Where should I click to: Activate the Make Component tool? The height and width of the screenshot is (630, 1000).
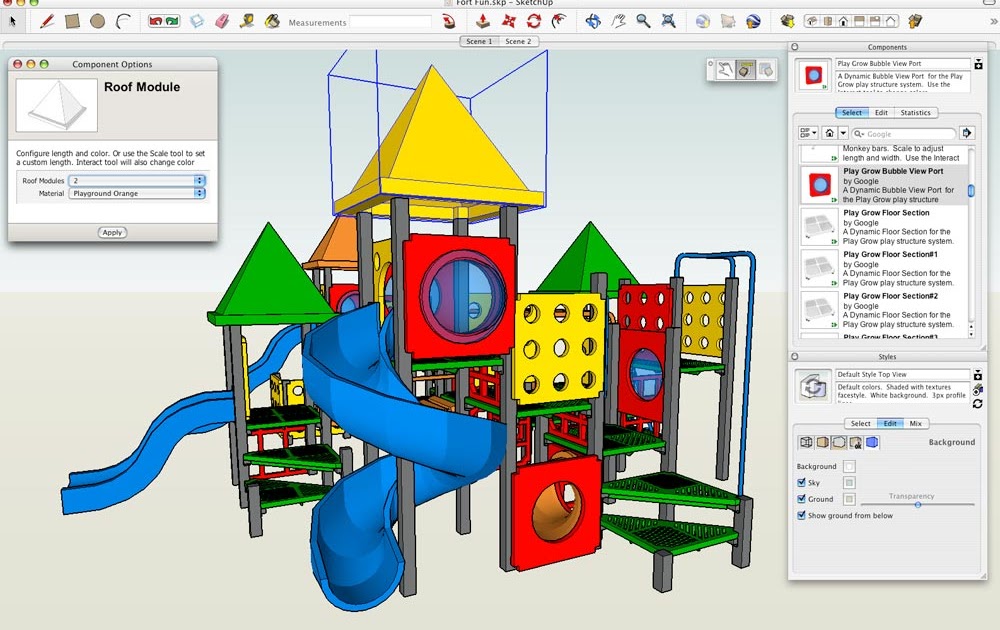pos(197,22)
